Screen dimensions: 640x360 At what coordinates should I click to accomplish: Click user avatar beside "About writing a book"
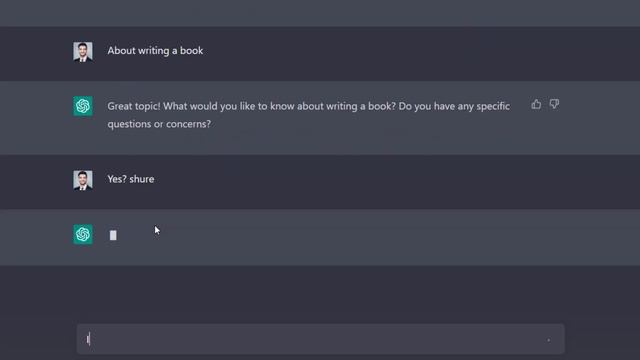[83, 52]
